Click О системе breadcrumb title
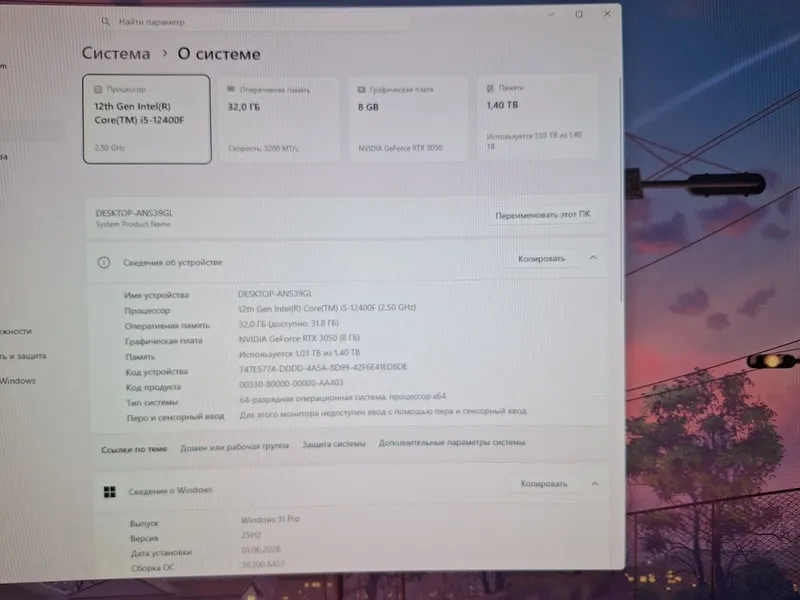This screenshot has width=800, height=600. [219, 54]
